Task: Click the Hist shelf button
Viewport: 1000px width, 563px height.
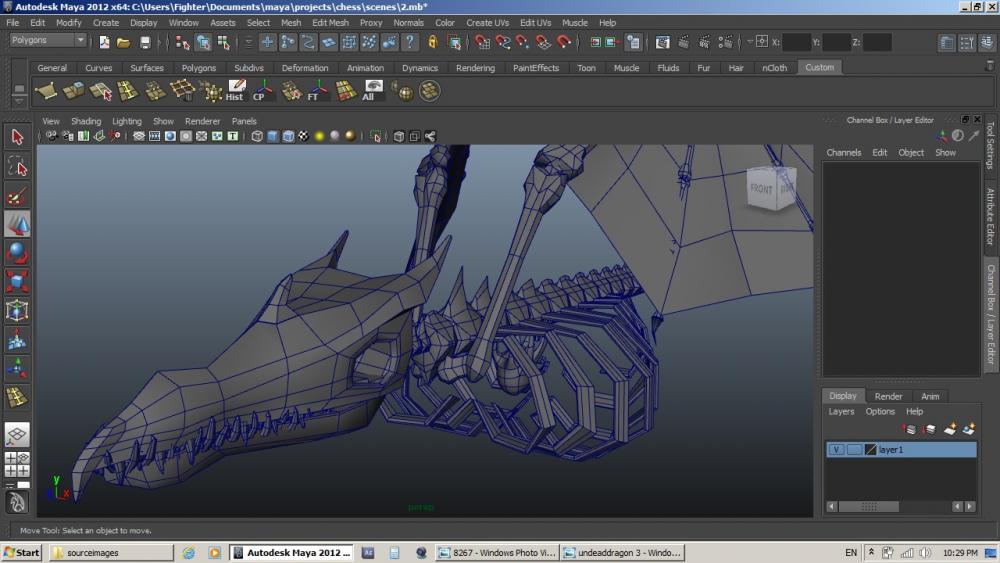Action: pyautogui.click(x=236, y=91)
